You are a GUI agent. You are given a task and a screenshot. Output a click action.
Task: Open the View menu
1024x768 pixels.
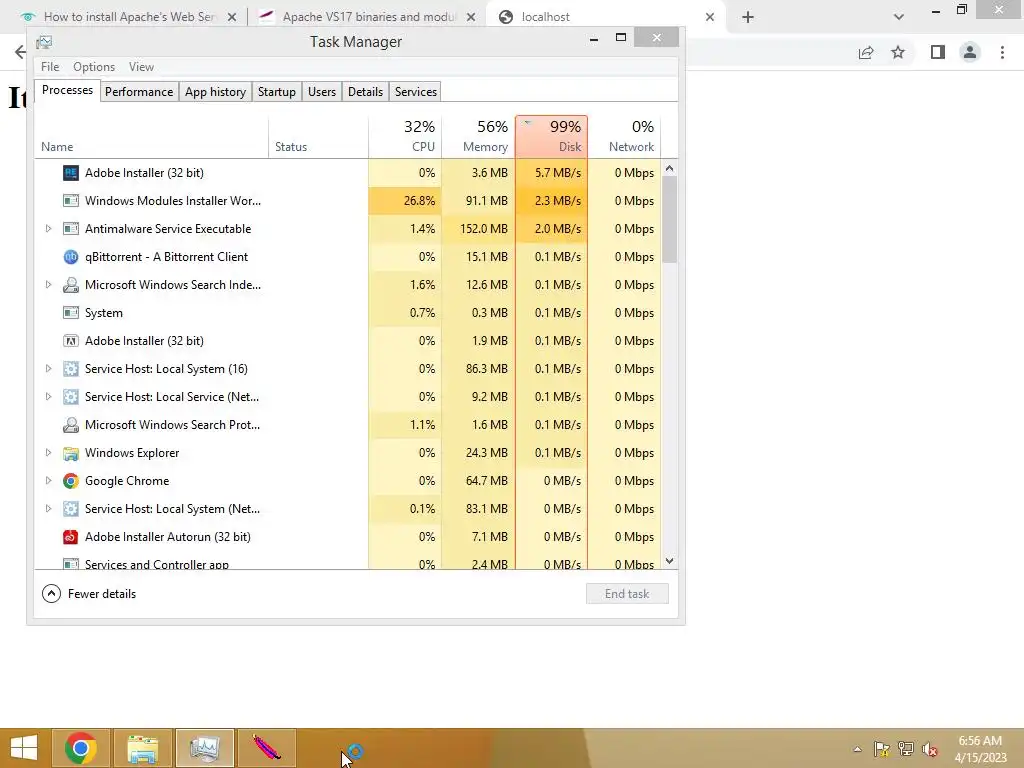[x=141, y=67]
